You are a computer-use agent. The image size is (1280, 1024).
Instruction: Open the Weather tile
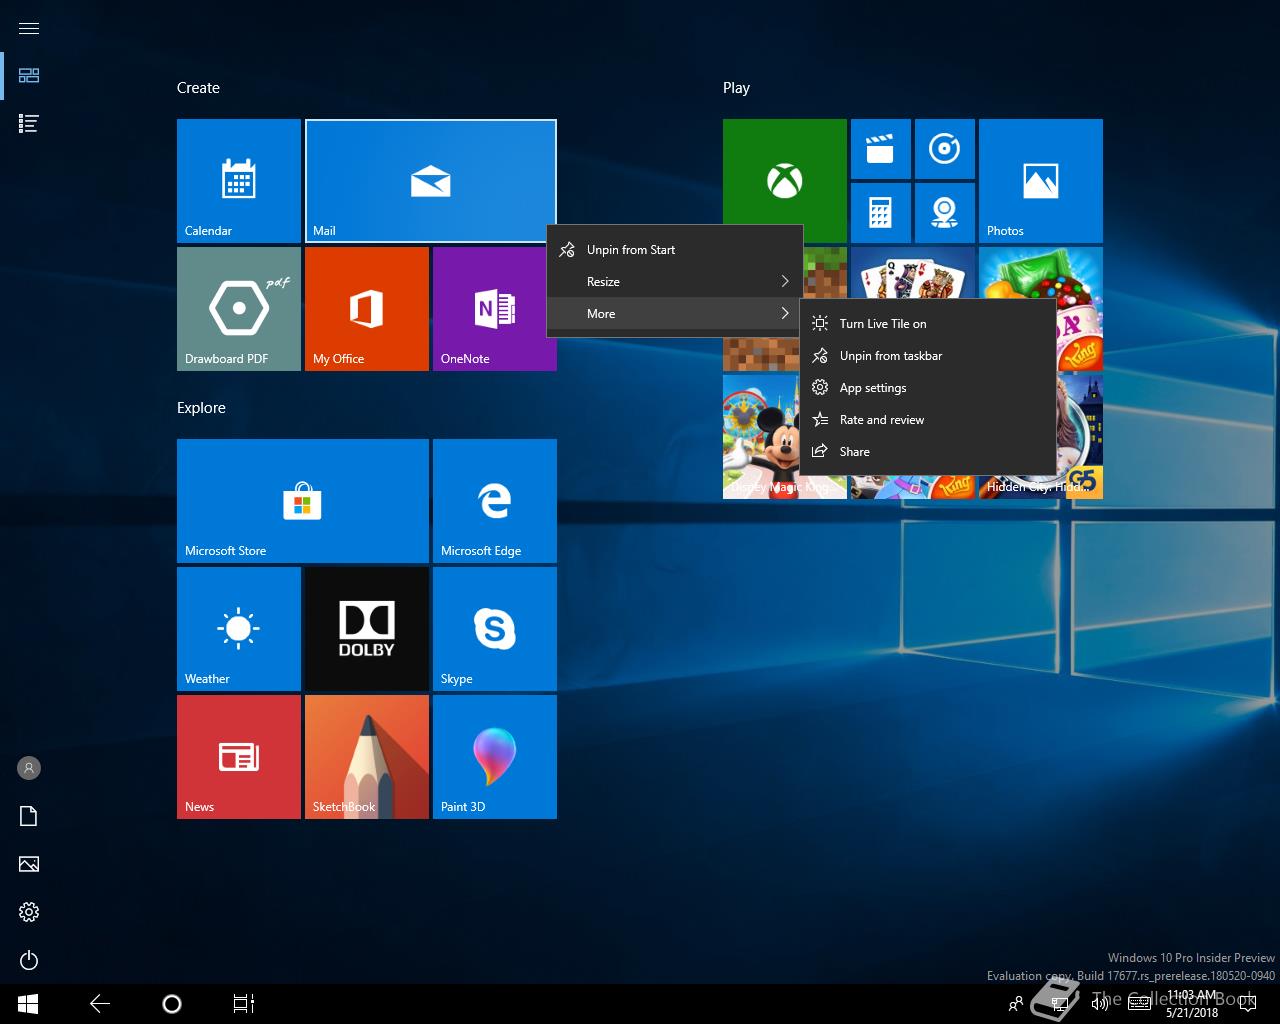coord(239,629)
